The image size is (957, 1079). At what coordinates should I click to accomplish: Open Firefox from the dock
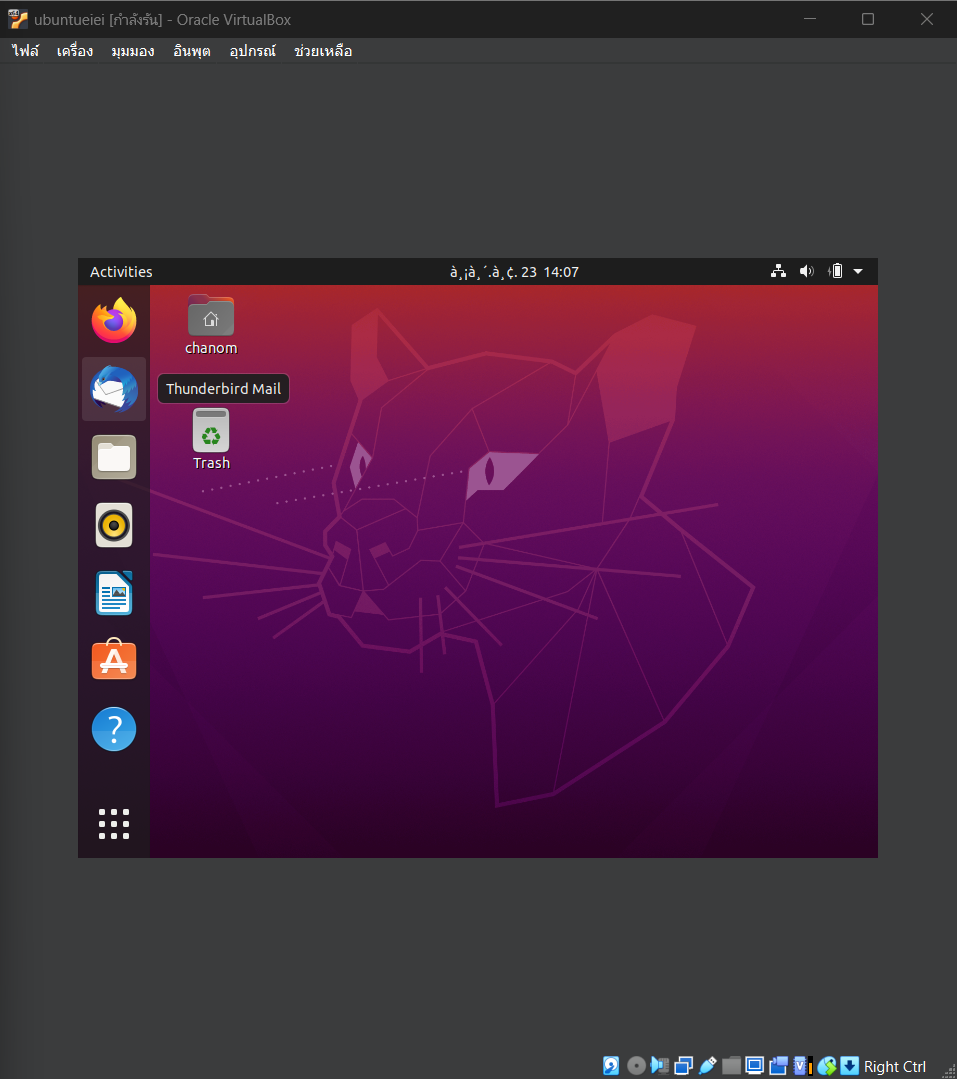pyautogui.click(x=113, y=320)
